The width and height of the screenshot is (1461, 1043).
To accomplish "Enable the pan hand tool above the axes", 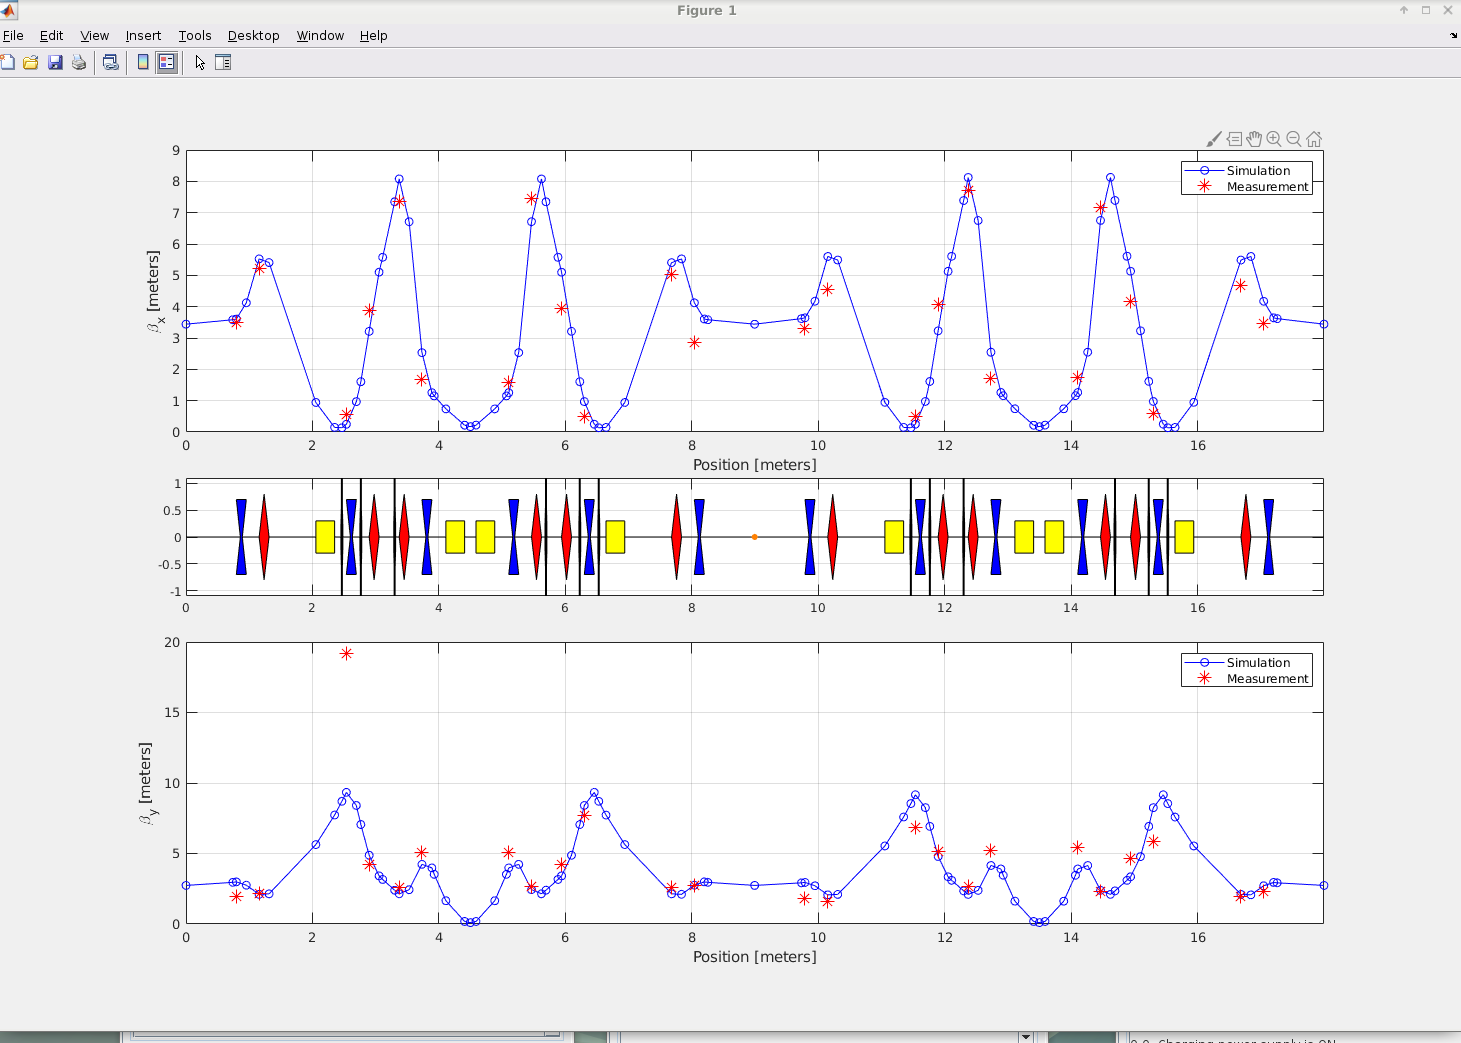I will tap(1254, 139).
